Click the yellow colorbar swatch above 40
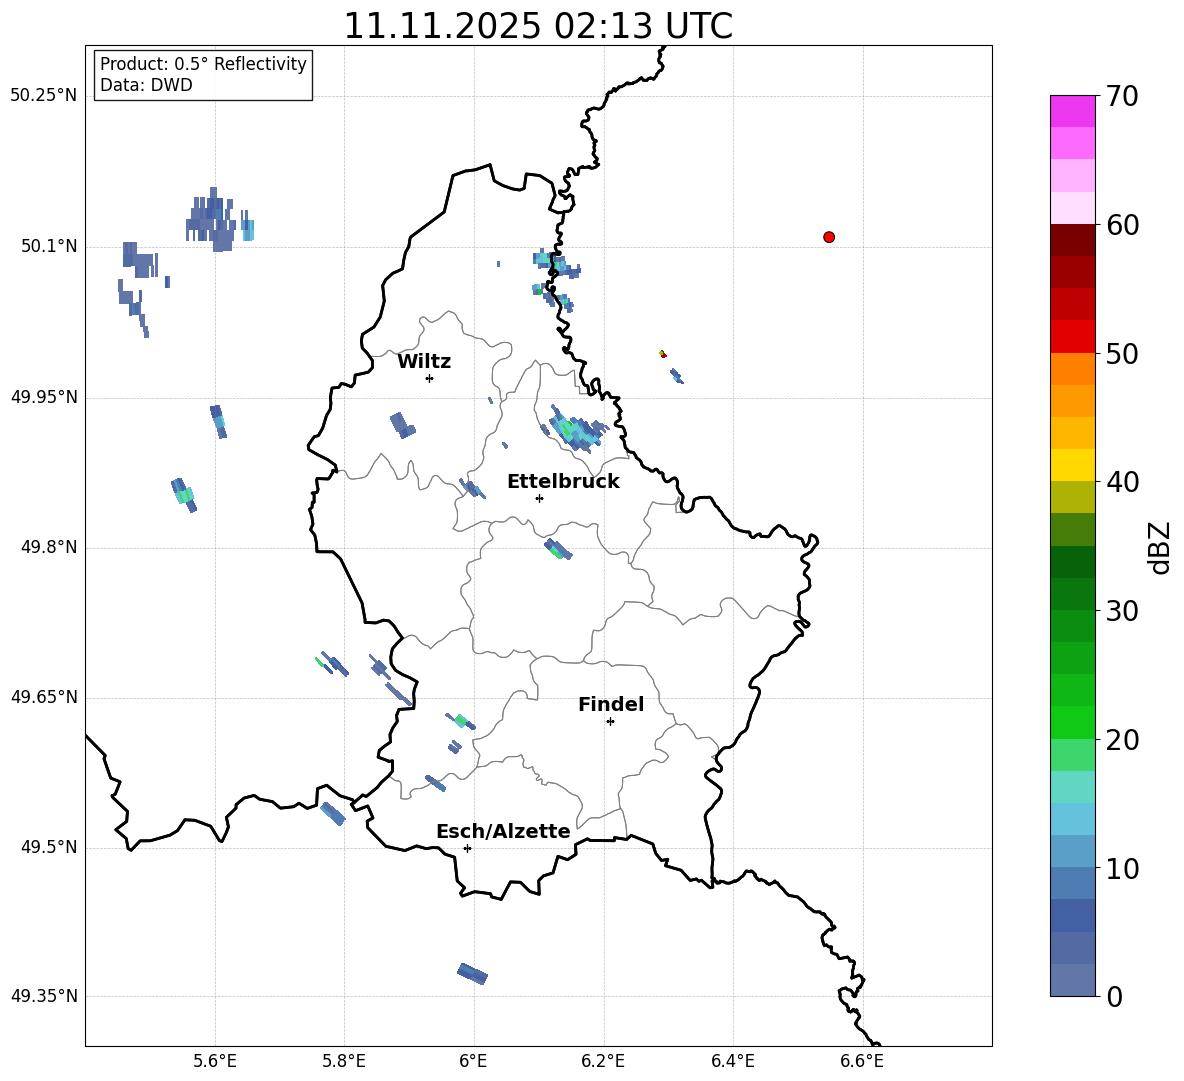The width and height of the screenshot is (1184, 1081). pos(1073,465)
